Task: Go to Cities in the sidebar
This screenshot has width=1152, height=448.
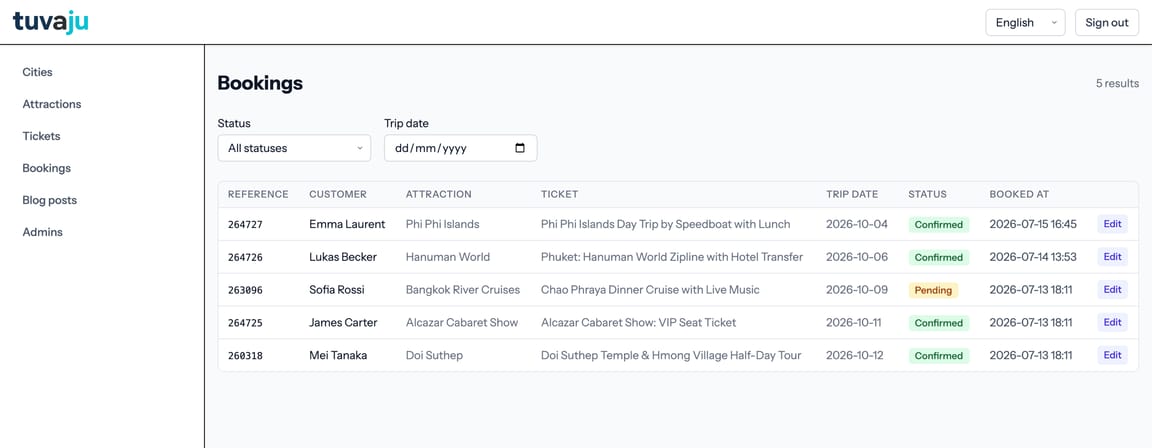Action: 37,72
